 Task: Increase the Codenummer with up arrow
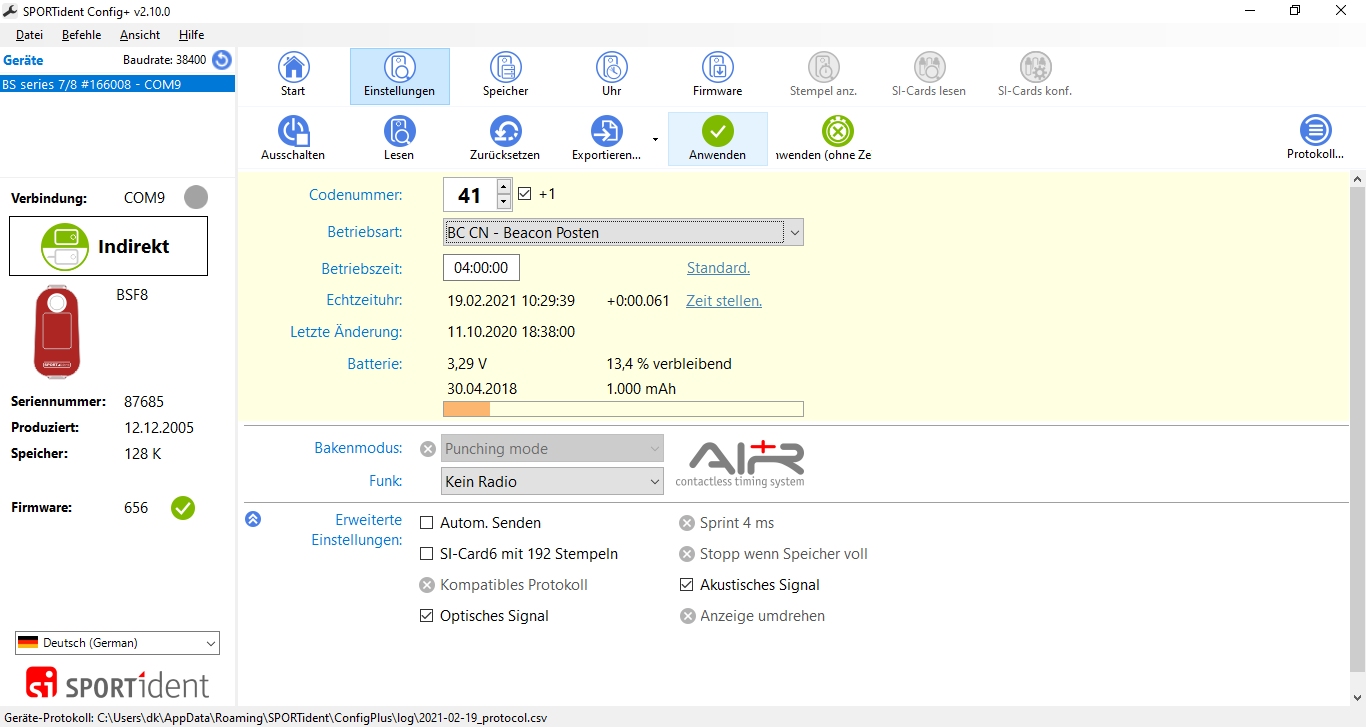[504, 186]
